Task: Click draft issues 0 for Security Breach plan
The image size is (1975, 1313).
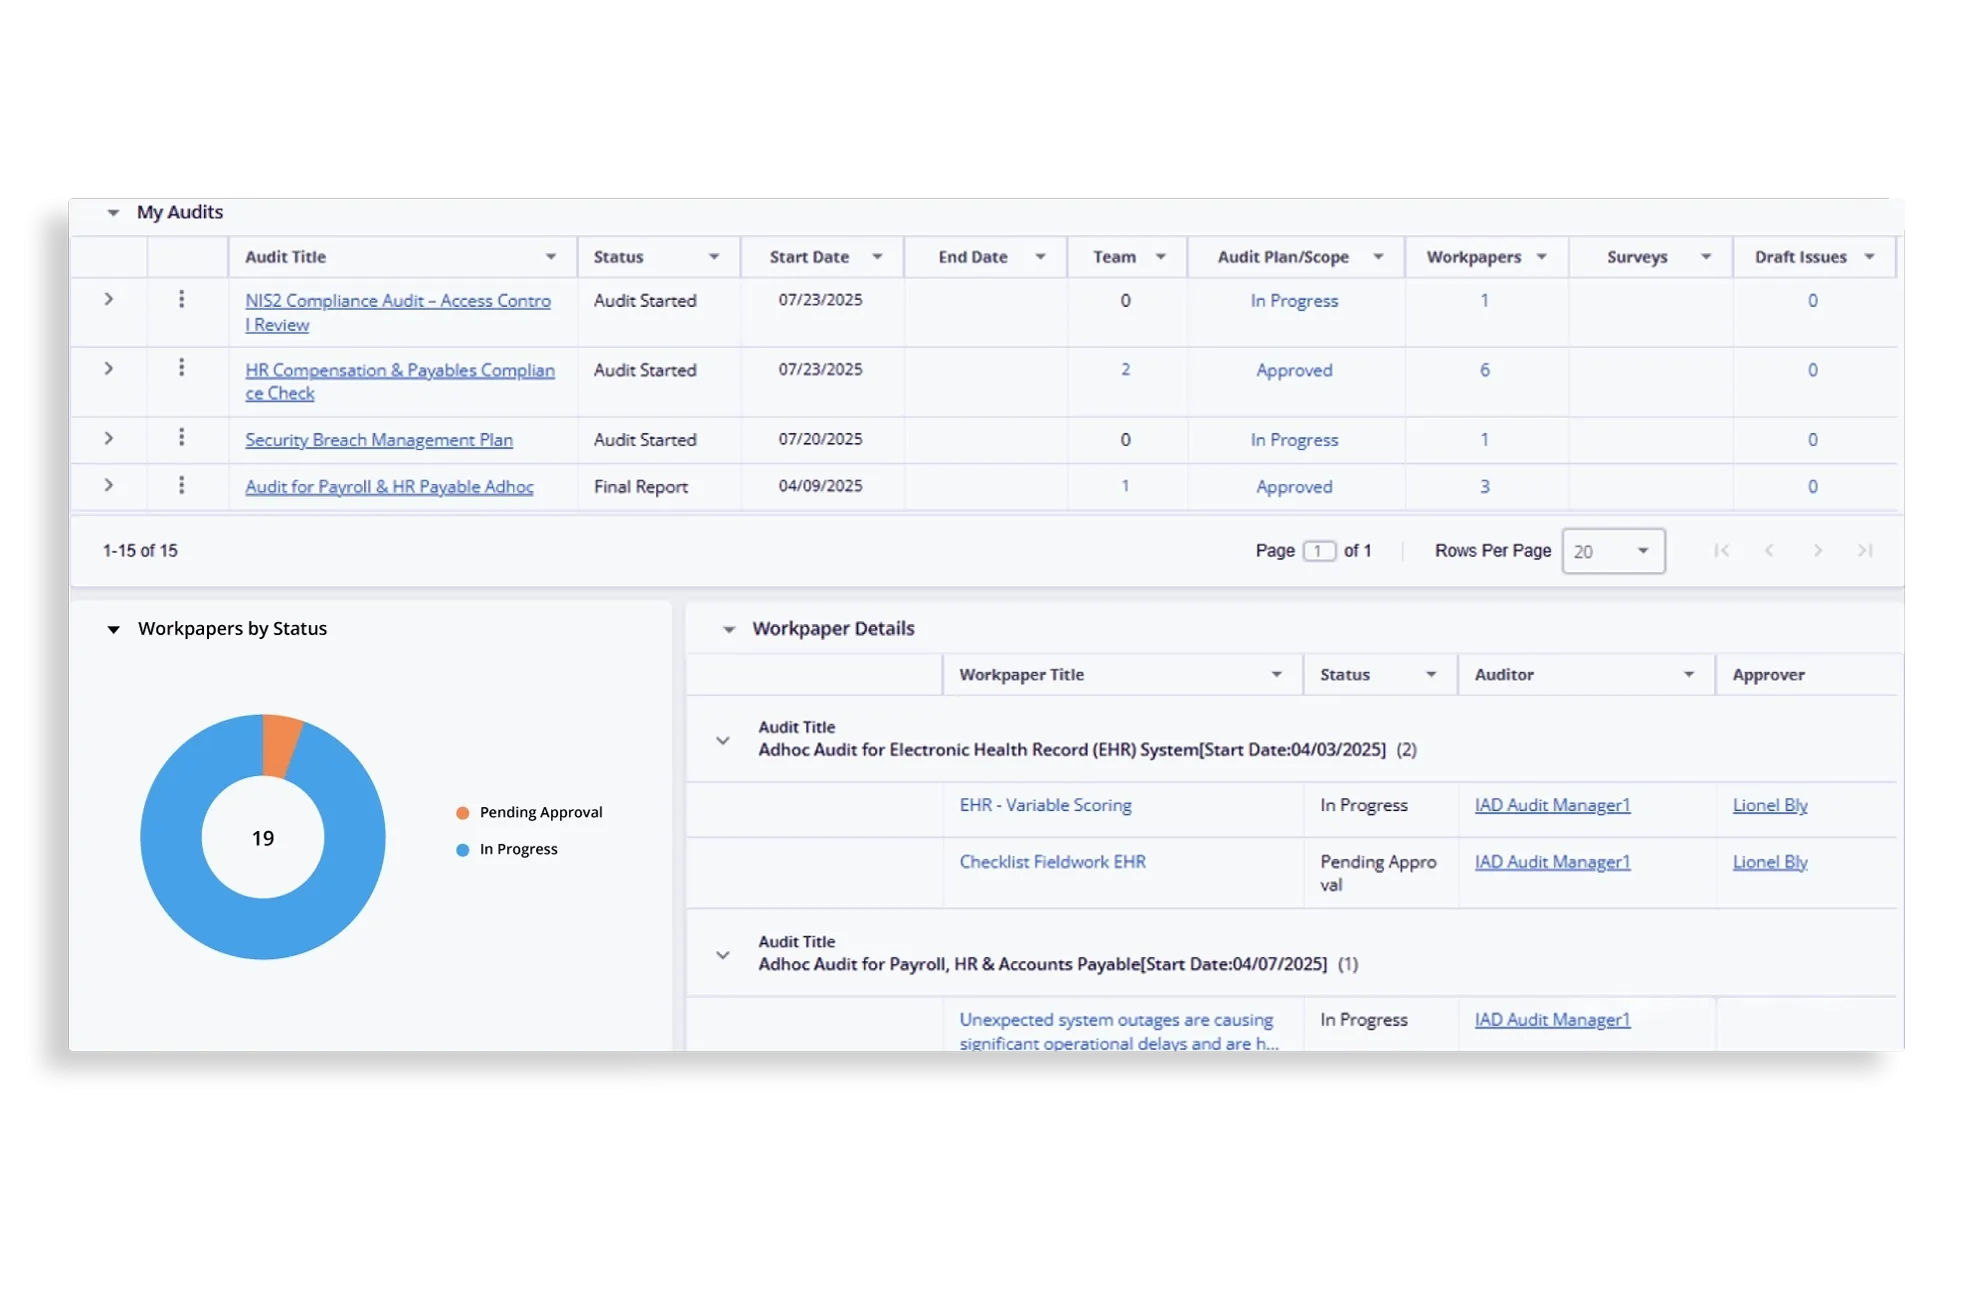Action: [x=1812, y=440]
